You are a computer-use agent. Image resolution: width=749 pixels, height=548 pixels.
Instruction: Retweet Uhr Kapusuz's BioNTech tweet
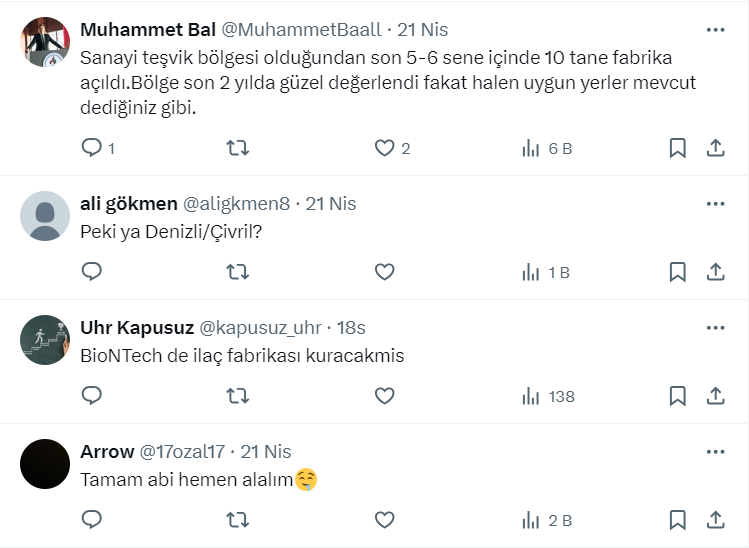click(x=238, y=396)
